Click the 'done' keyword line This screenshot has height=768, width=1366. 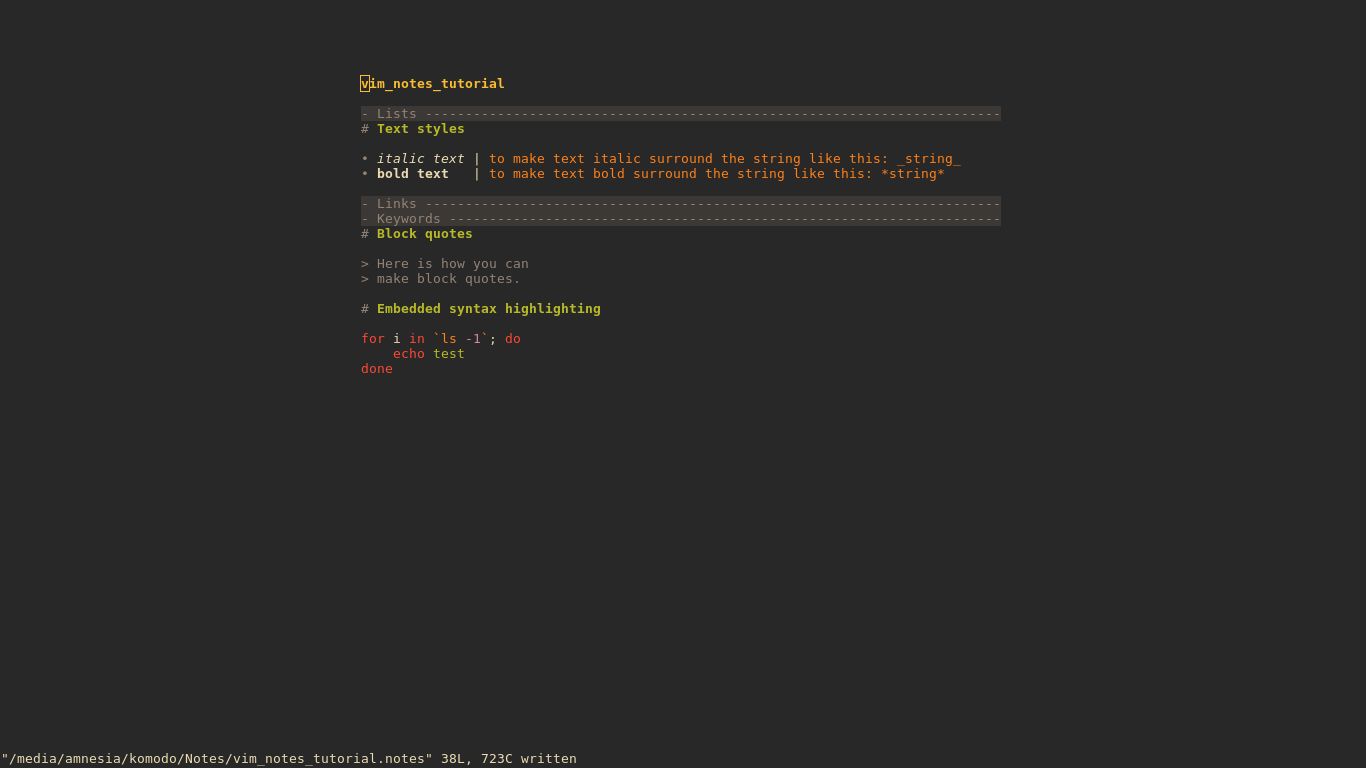click(x=377, y=369)
